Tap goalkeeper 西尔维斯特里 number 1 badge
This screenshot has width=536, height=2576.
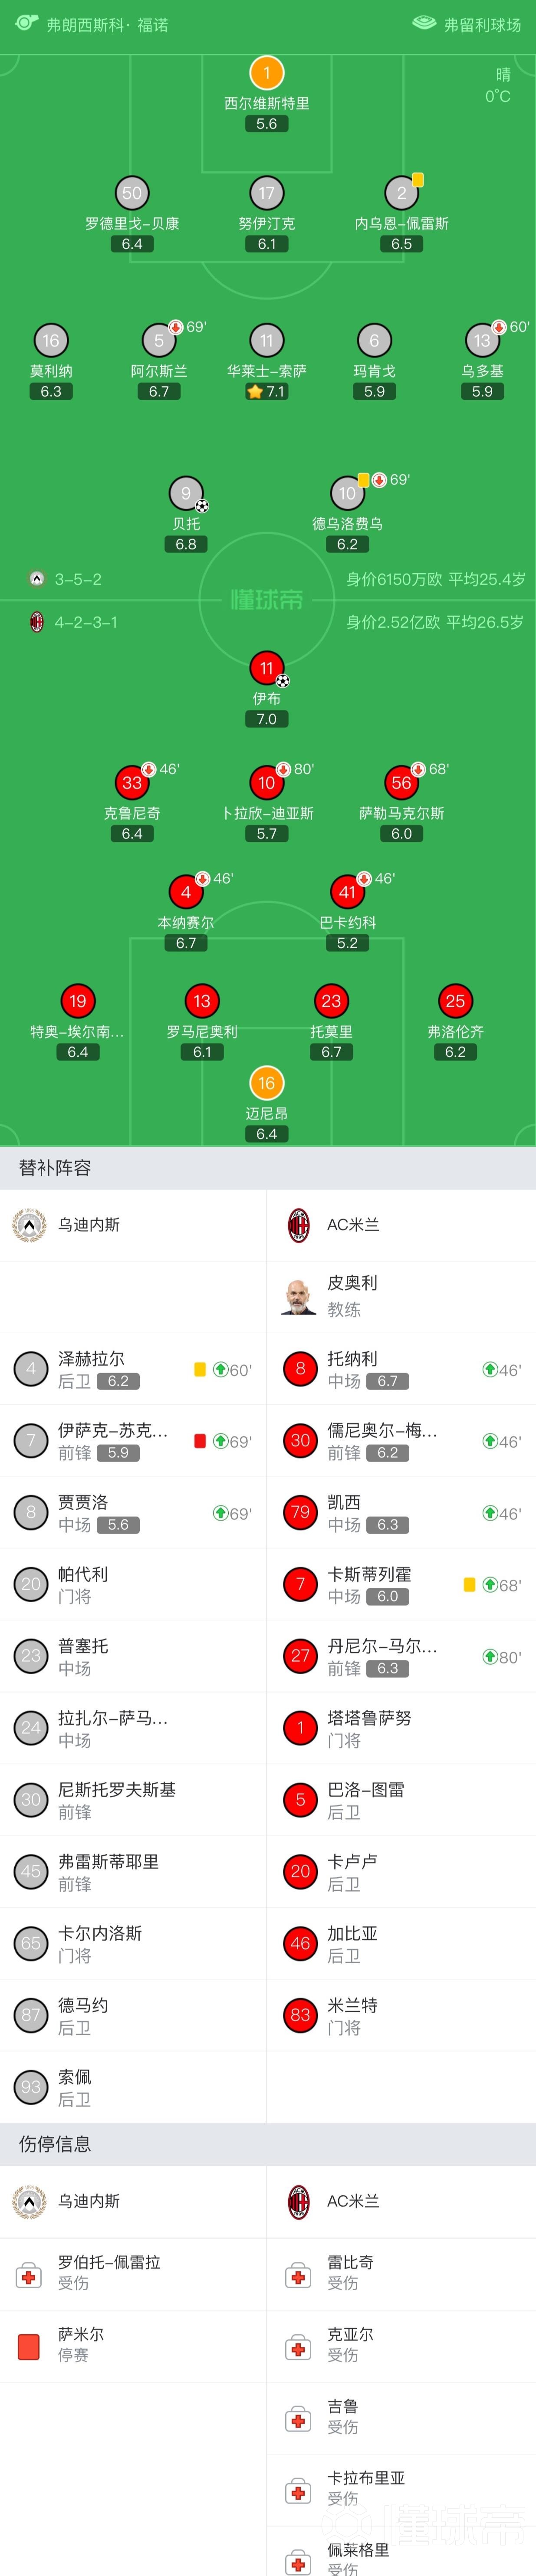click(x=266, y=72)
